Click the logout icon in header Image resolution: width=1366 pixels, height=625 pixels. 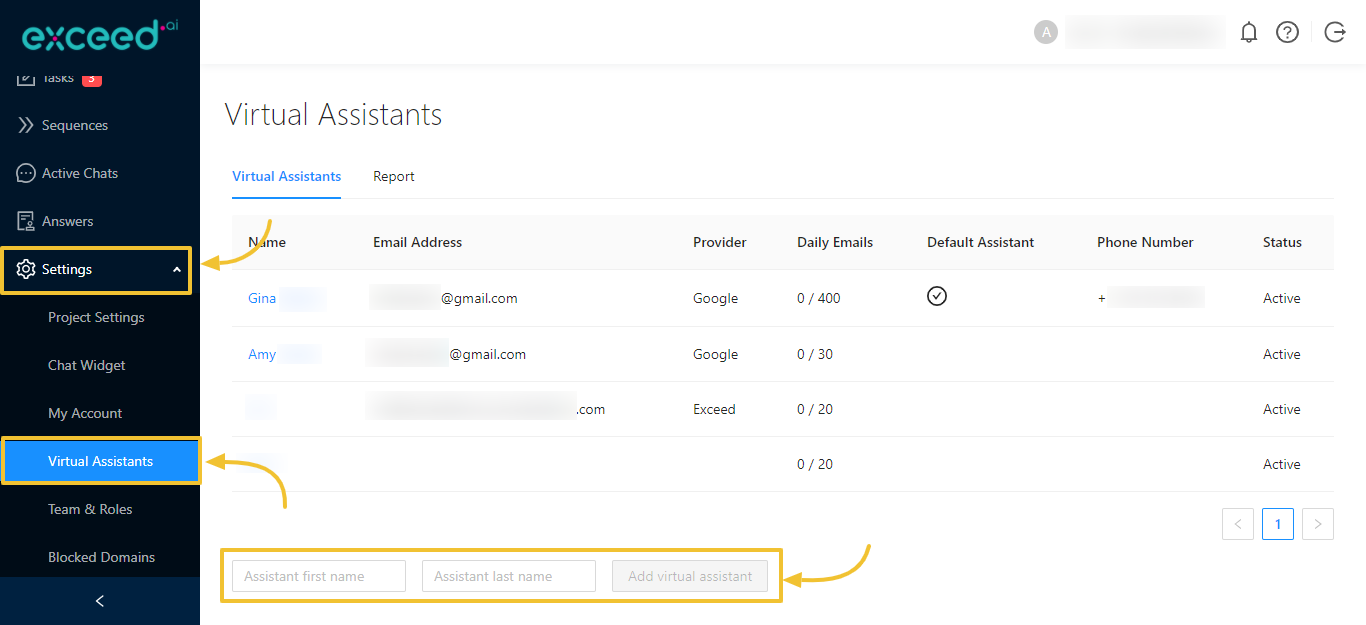click(x=1334, y=32)
